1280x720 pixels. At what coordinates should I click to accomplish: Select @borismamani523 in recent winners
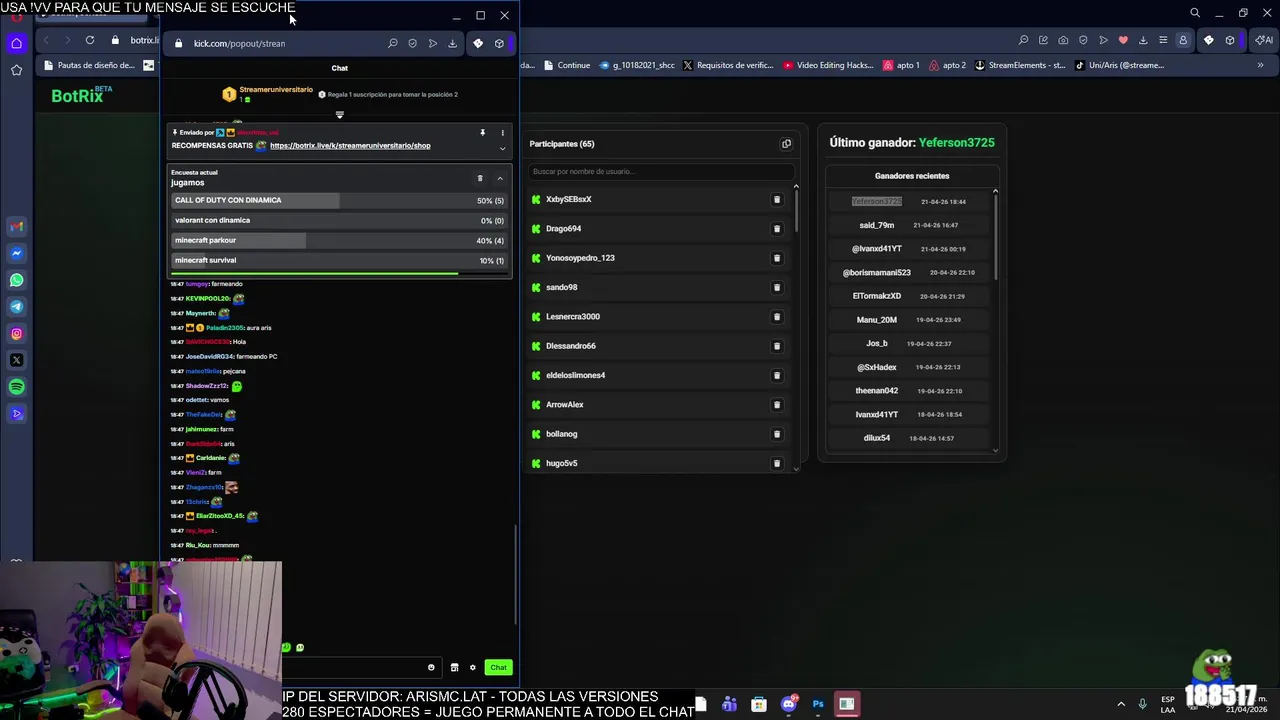click(x=876, y=272)
